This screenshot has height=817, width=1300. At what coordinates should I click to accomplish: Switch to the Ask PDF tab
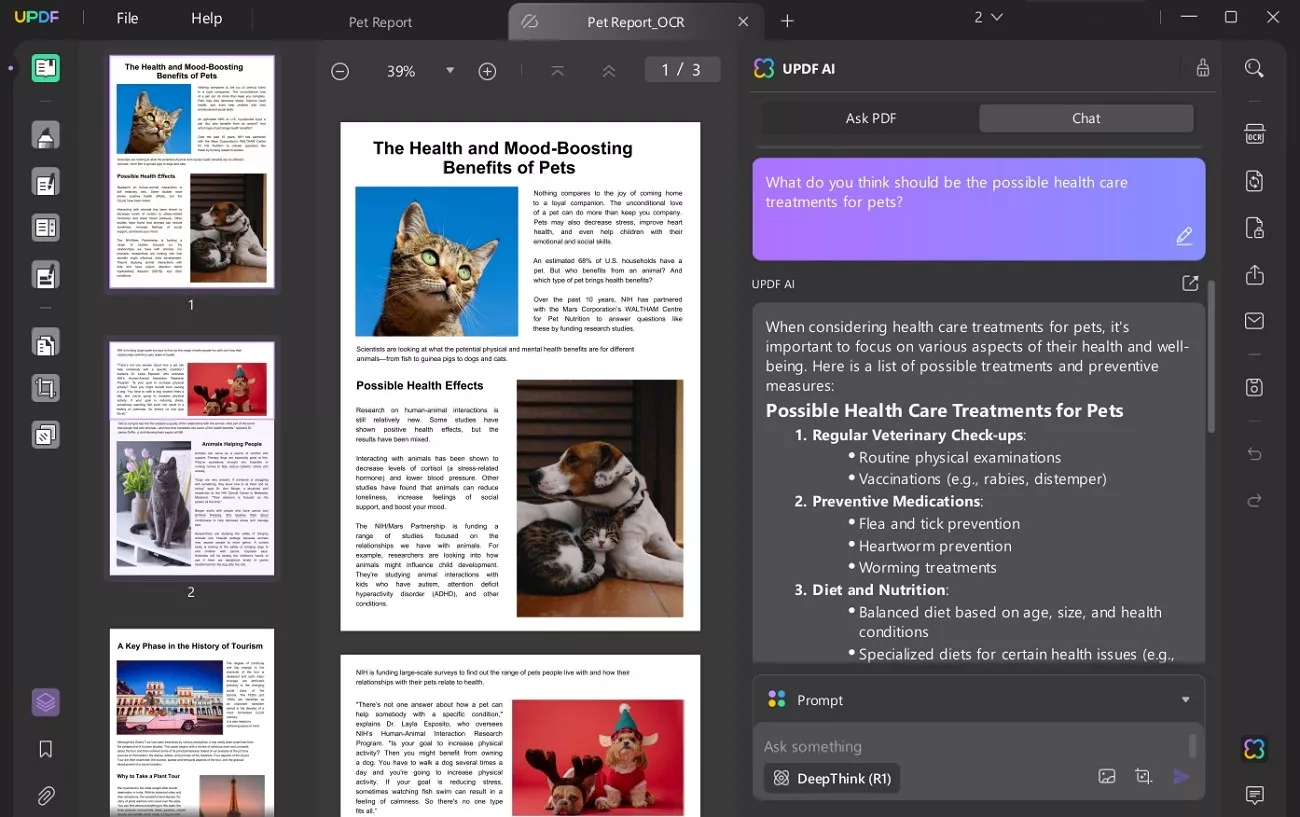(871, 118)
